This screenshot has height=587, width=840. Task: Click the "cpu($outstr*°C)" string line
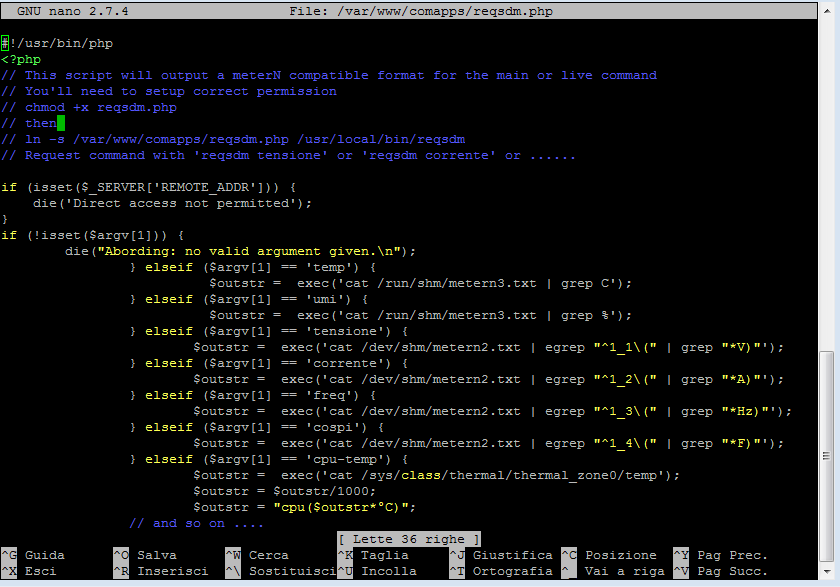(304, 507)
